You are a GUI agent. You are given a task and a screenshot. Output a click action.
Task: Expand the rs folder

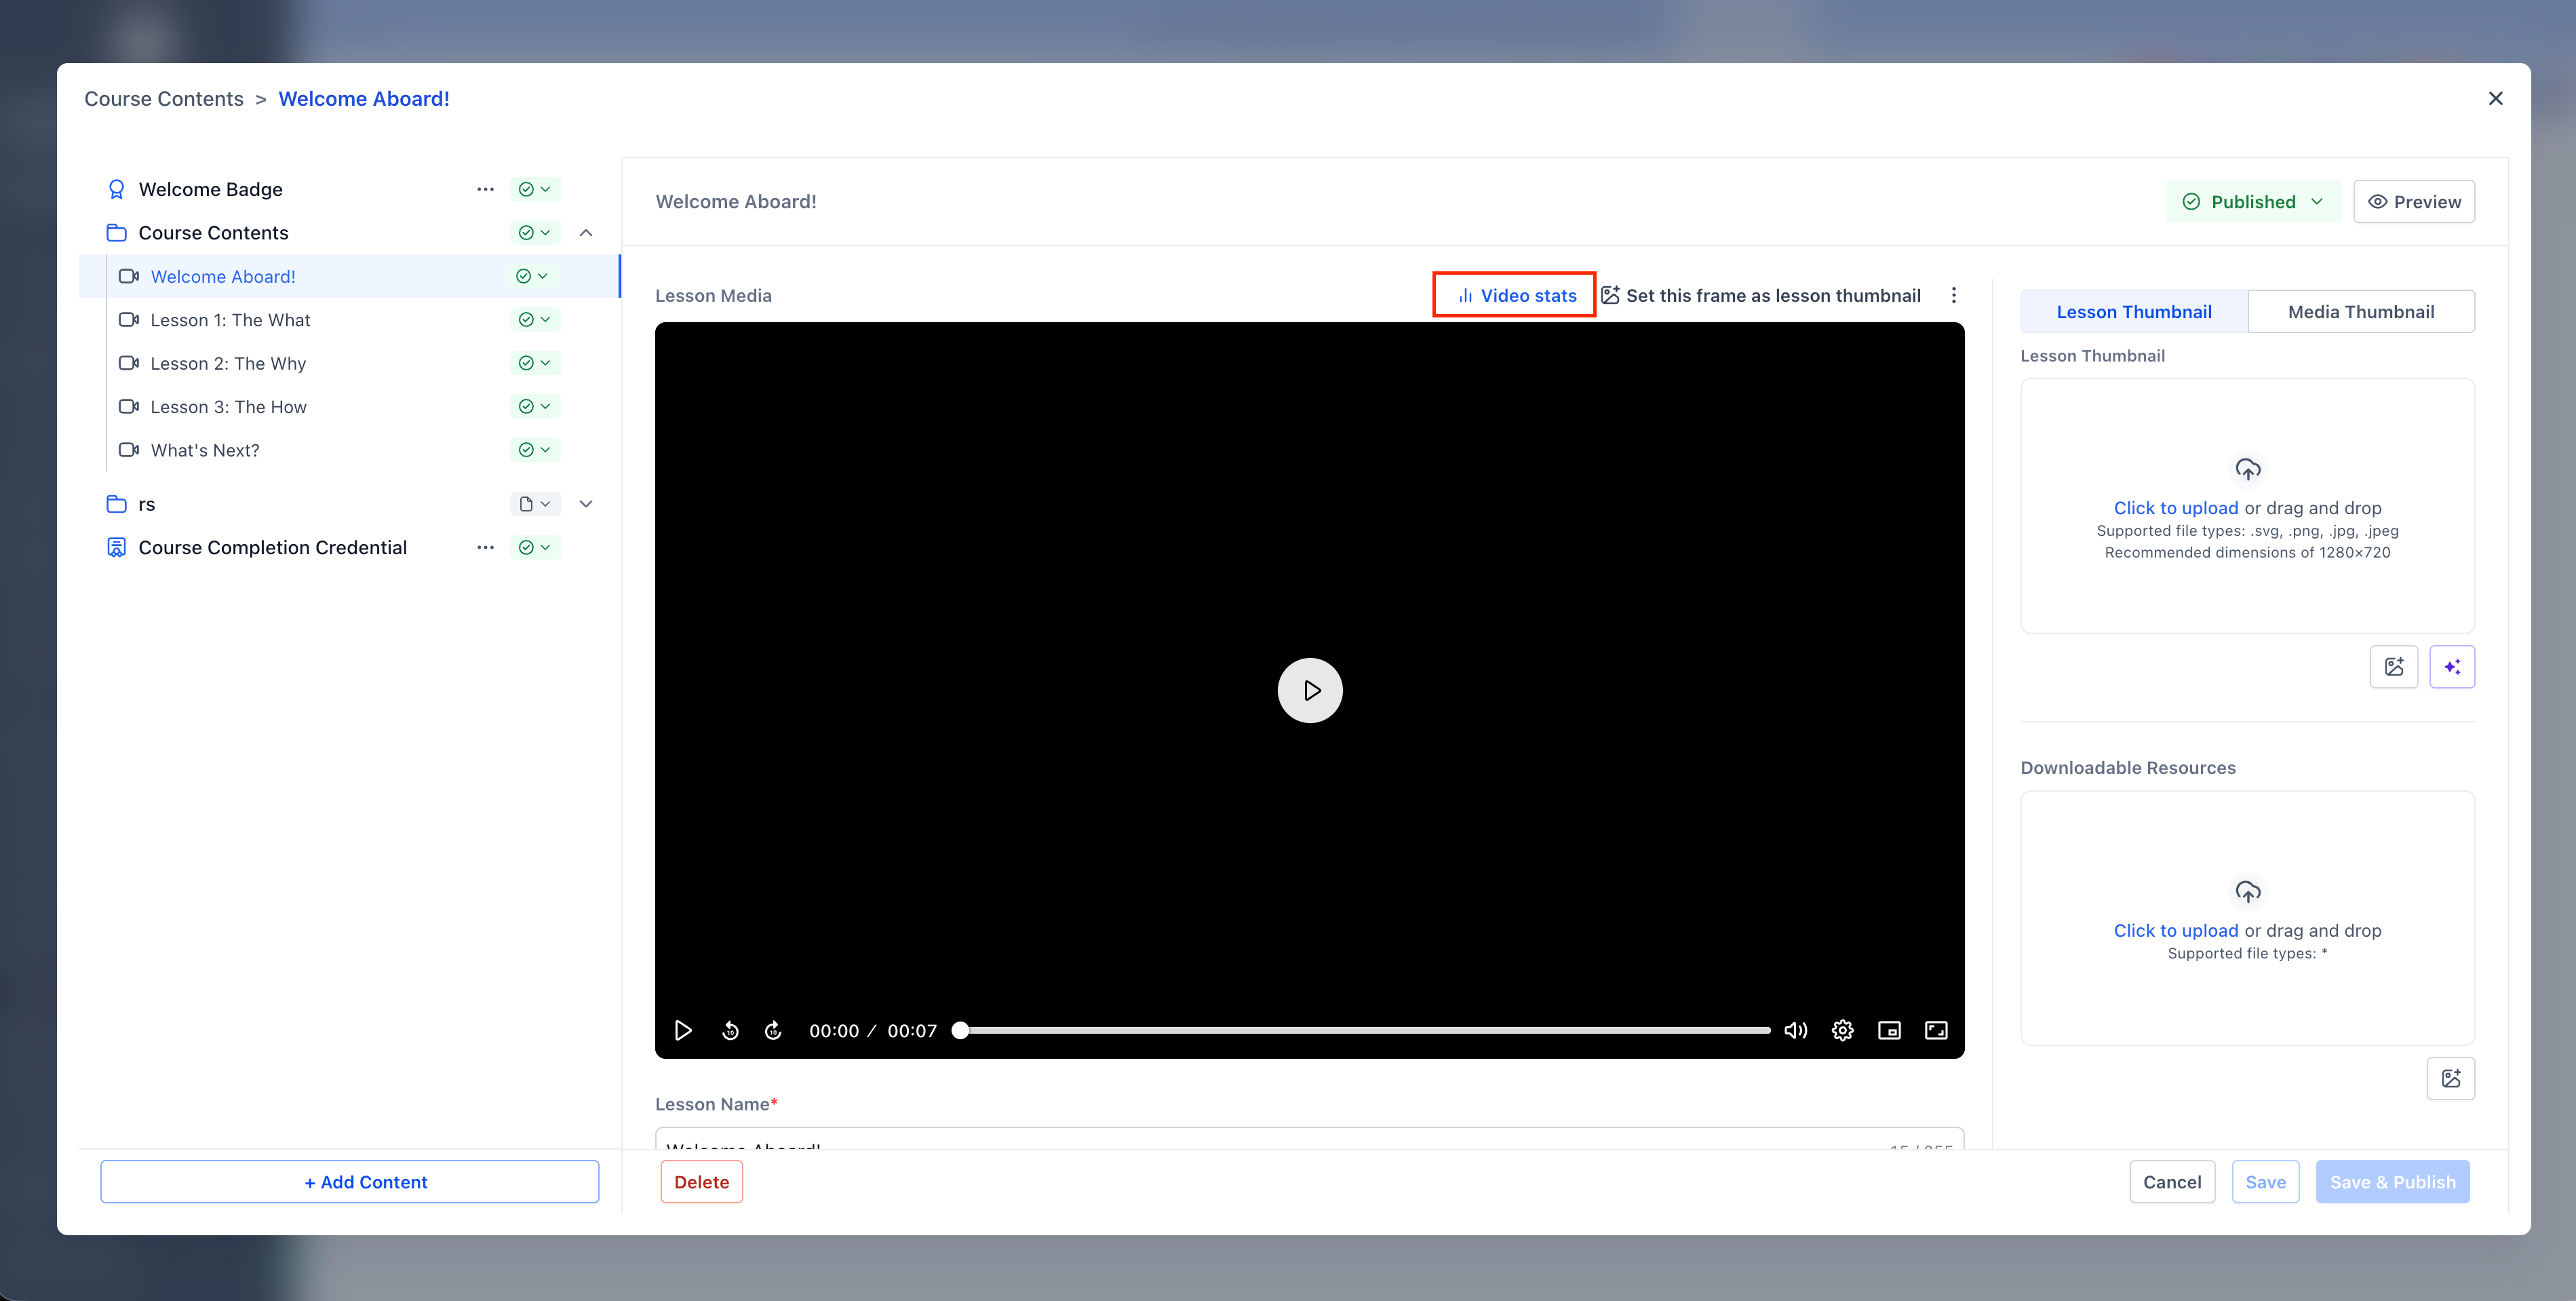(x=586, y=504)
